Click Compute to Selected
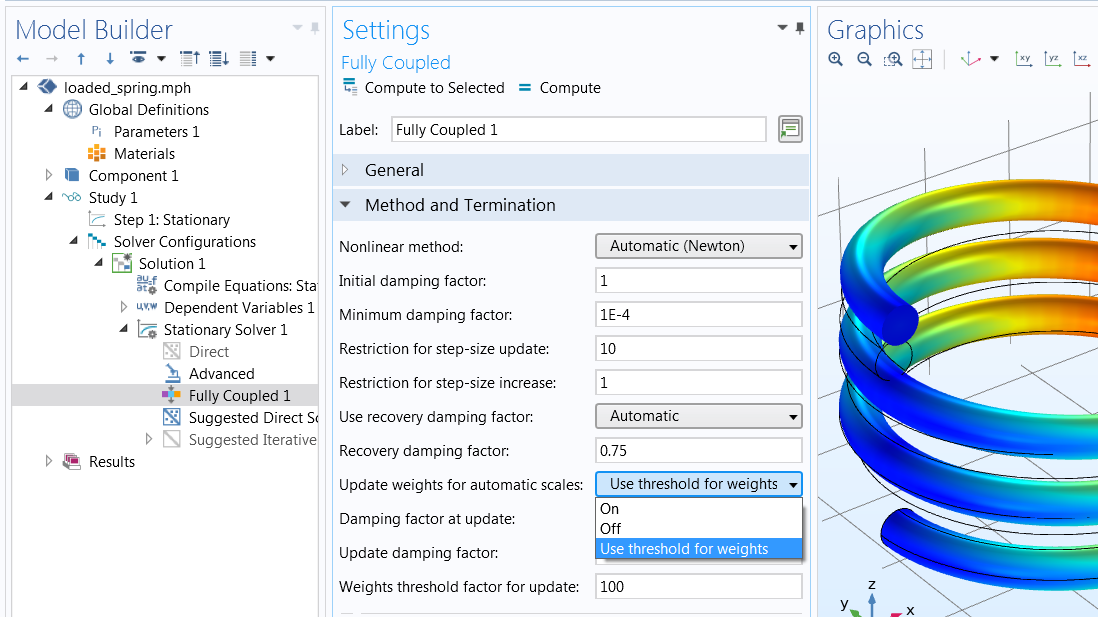Viewport: 1098px width, 617px height. [x=424, y=88]
